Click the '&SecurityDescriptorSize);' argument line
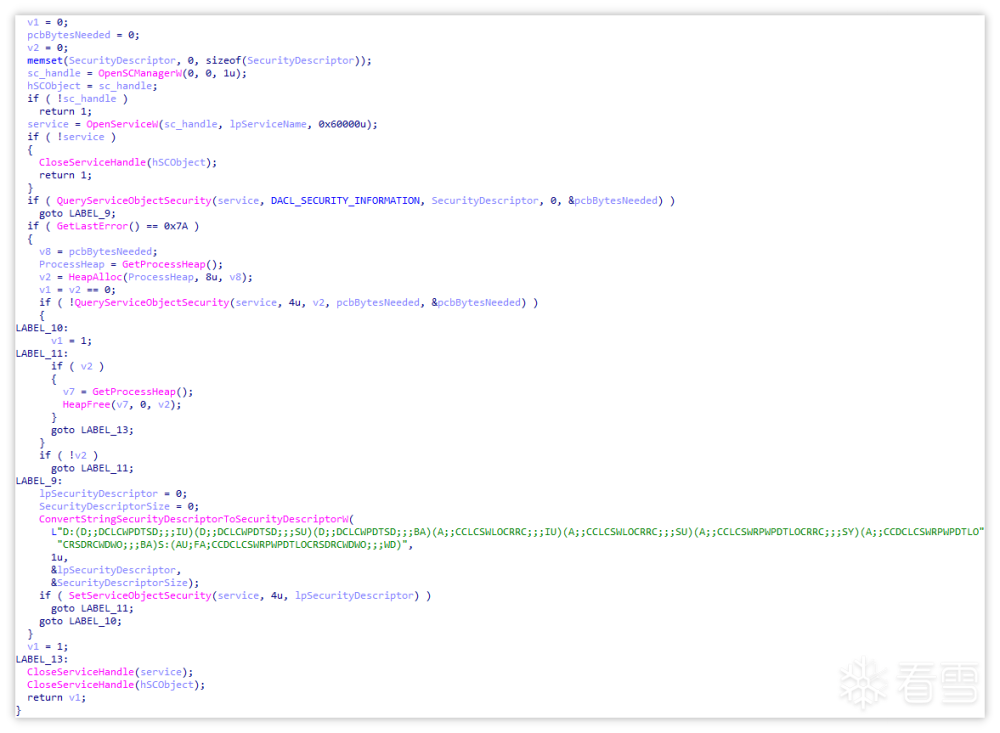The image size is (1000, 733). click(x=125, y=583)
